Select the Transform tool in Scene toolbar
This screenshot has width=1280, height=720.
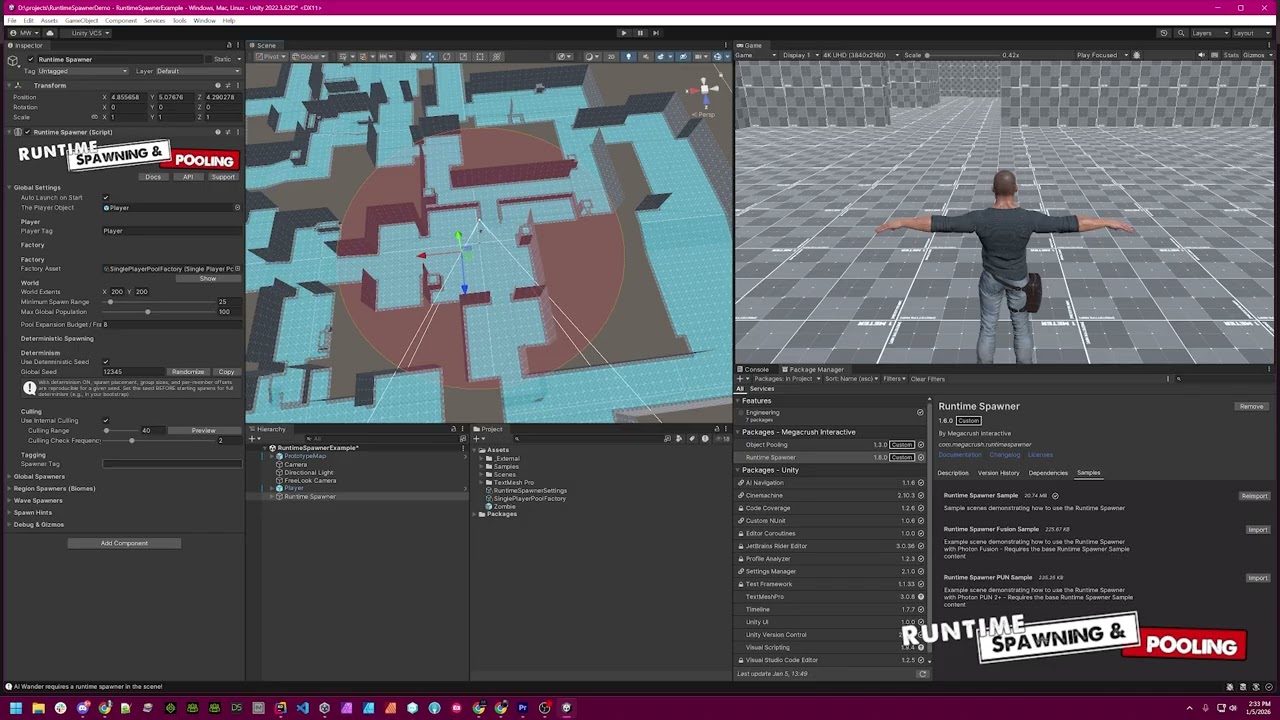[497, 56]
